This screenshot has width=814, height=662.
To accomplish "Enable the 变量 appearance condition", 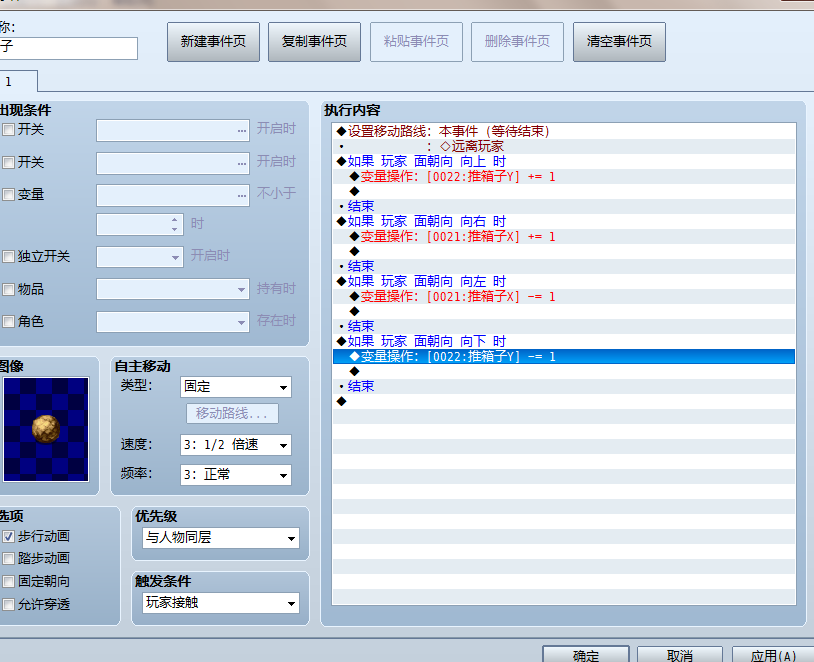I will coord(8,195).
